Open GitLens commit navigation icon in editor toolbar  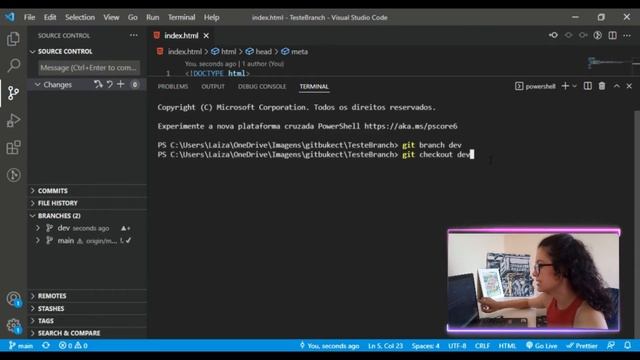click(x=553, y=36)
